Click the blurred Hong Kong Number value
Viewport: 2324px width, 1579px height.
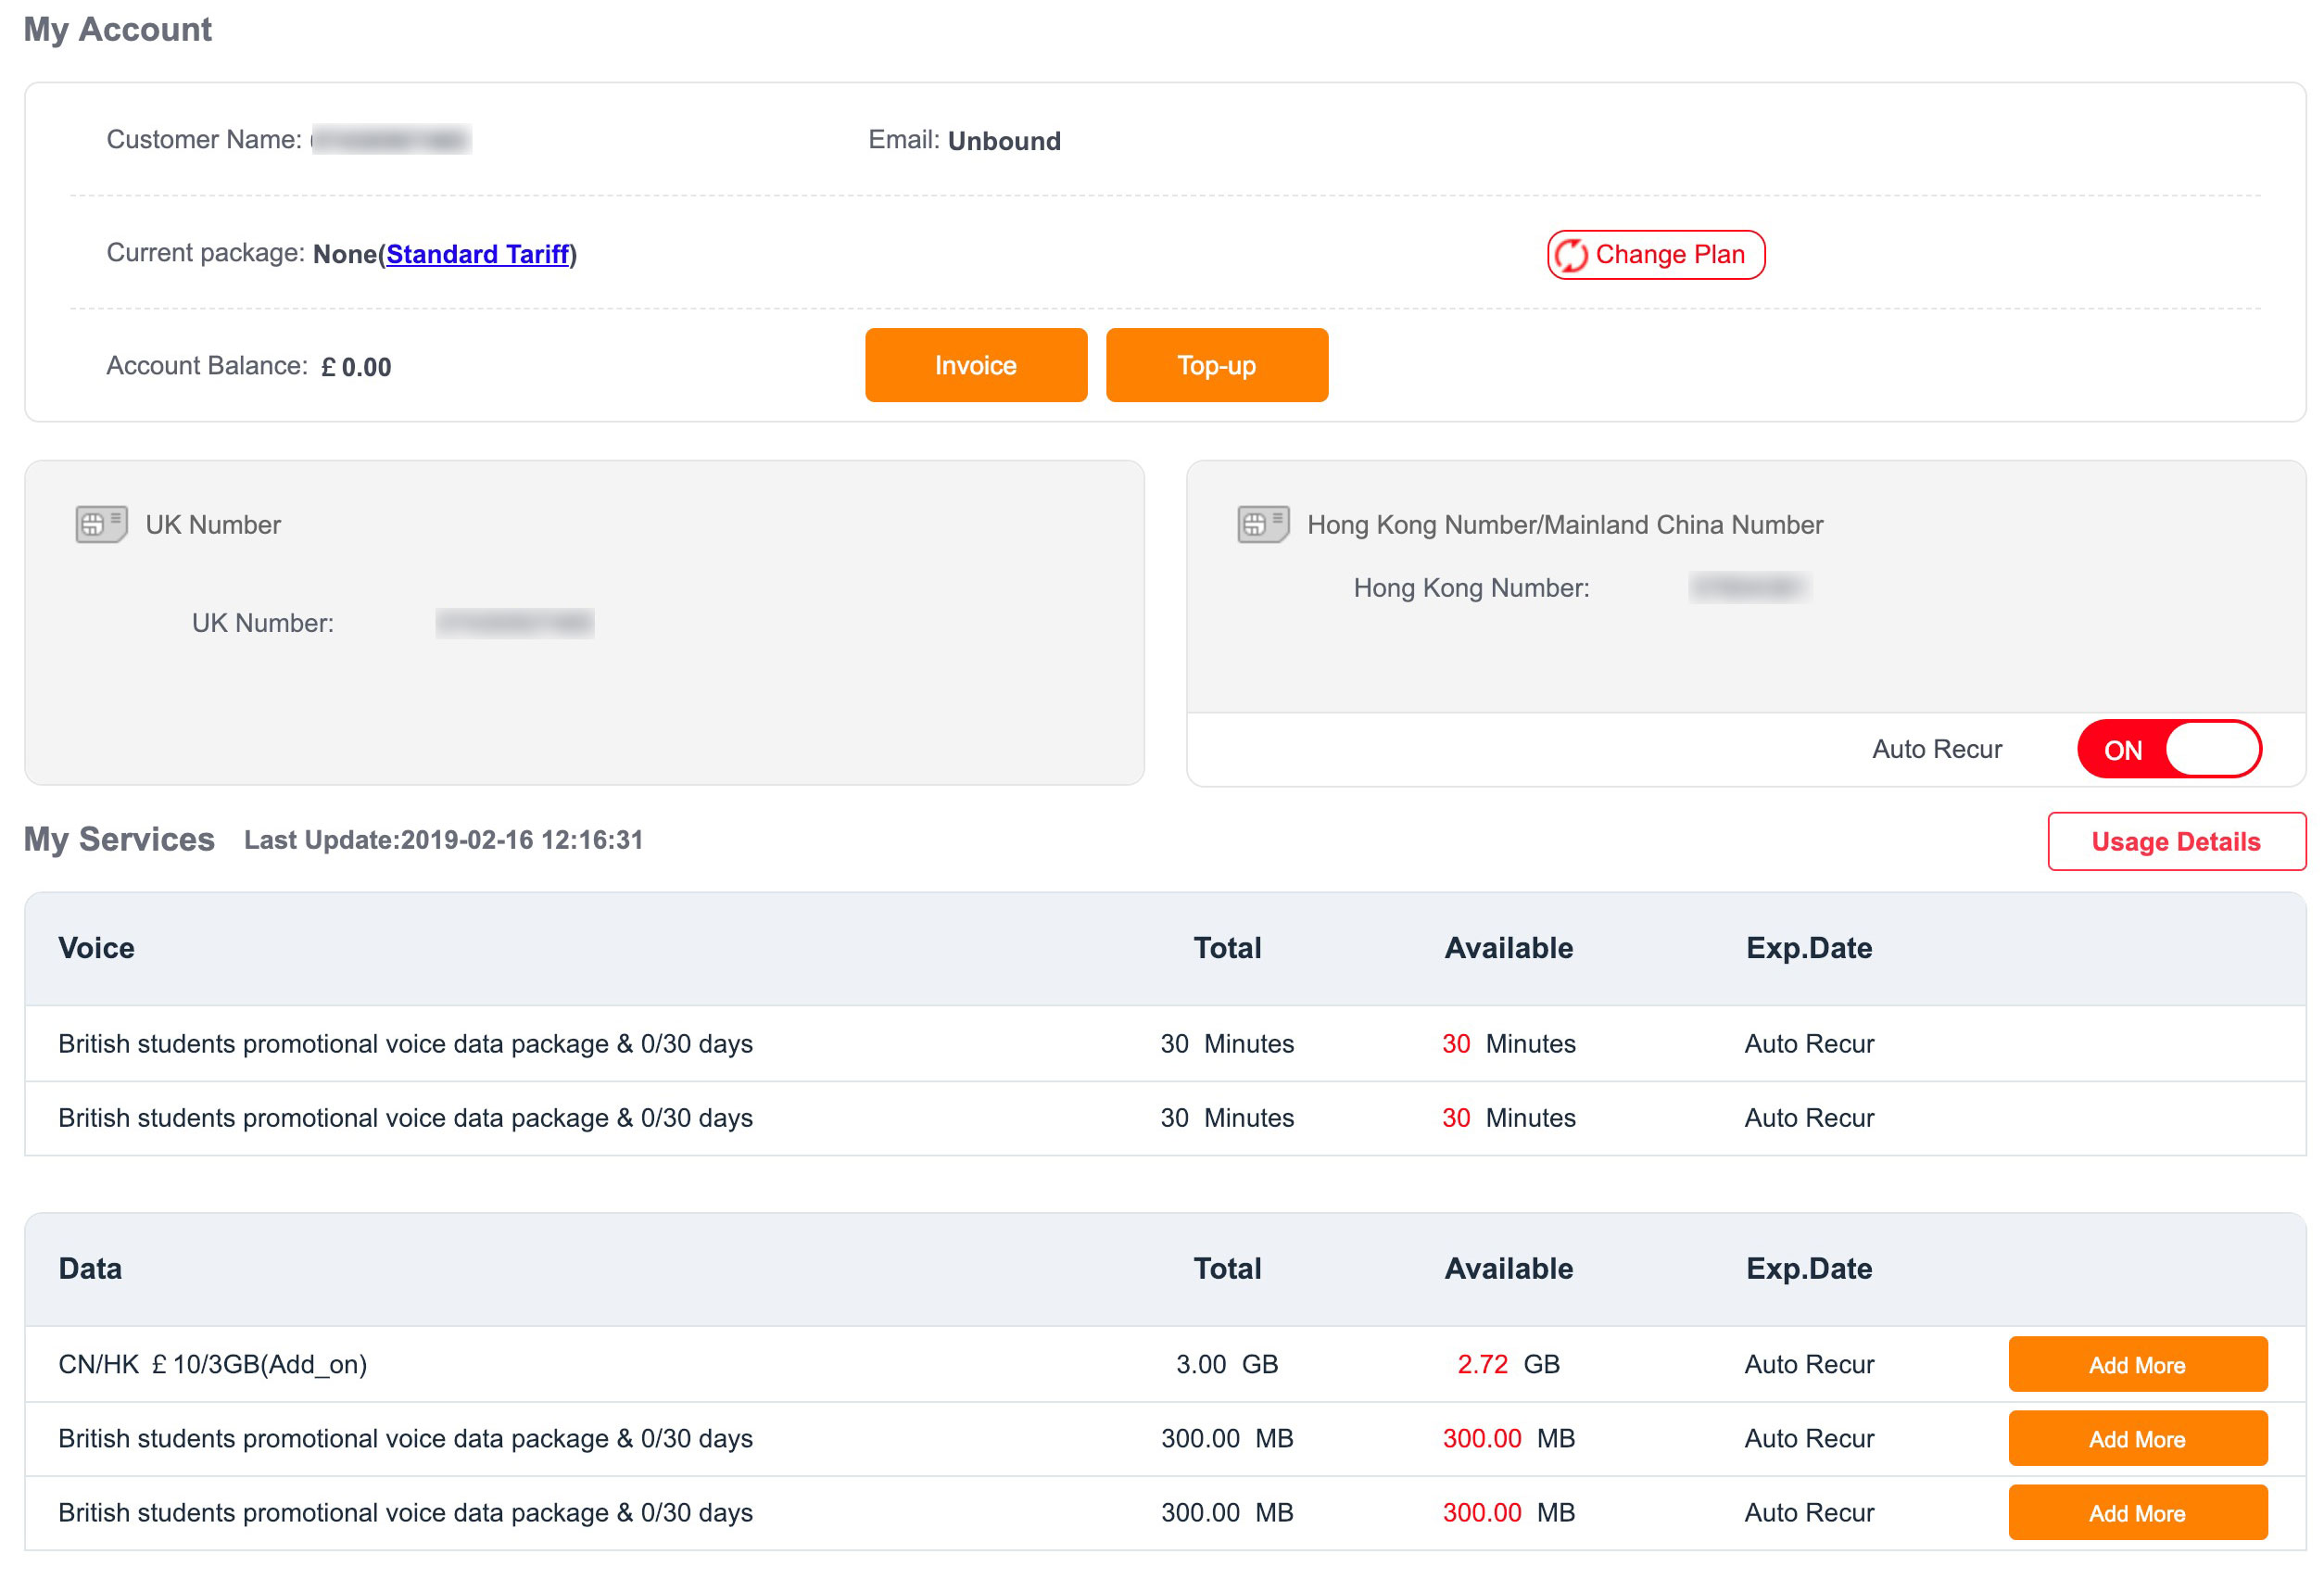[x=1749, y=587]
